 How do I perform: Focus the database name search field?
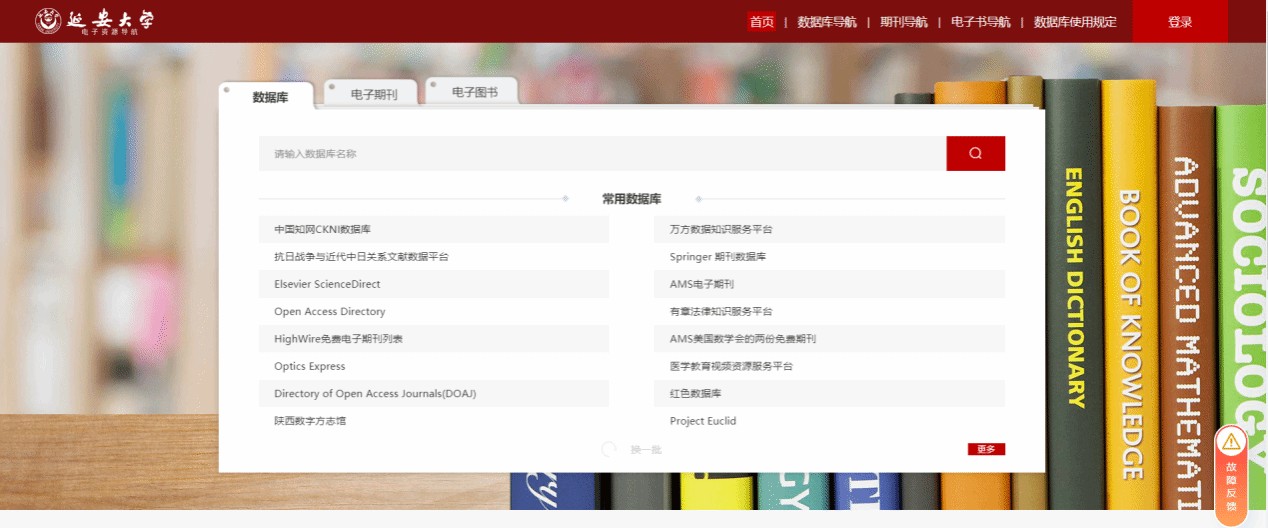[602, 153]
